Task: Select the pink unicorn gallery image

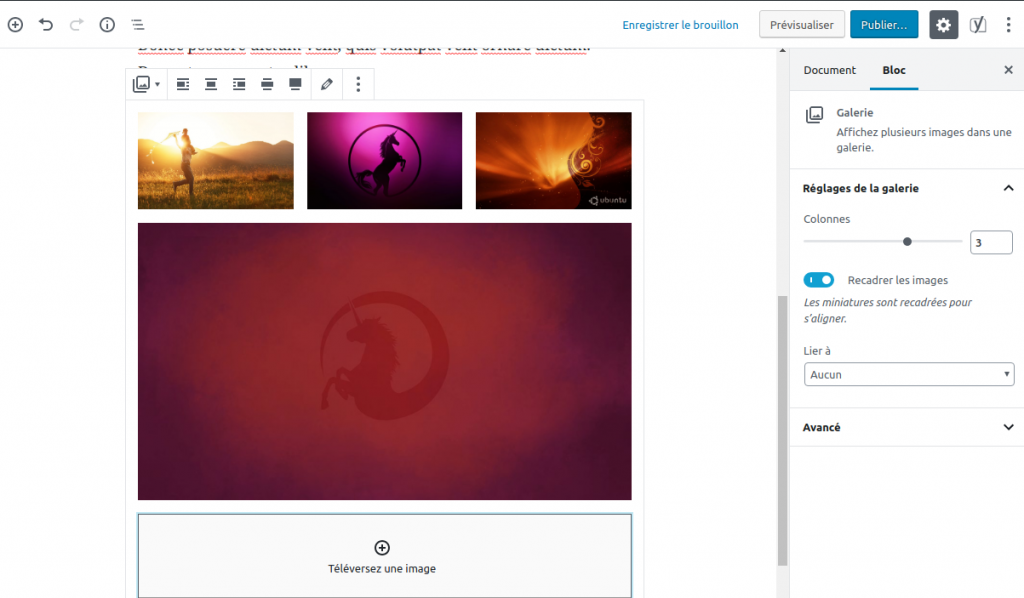Action: coord(385,161)
